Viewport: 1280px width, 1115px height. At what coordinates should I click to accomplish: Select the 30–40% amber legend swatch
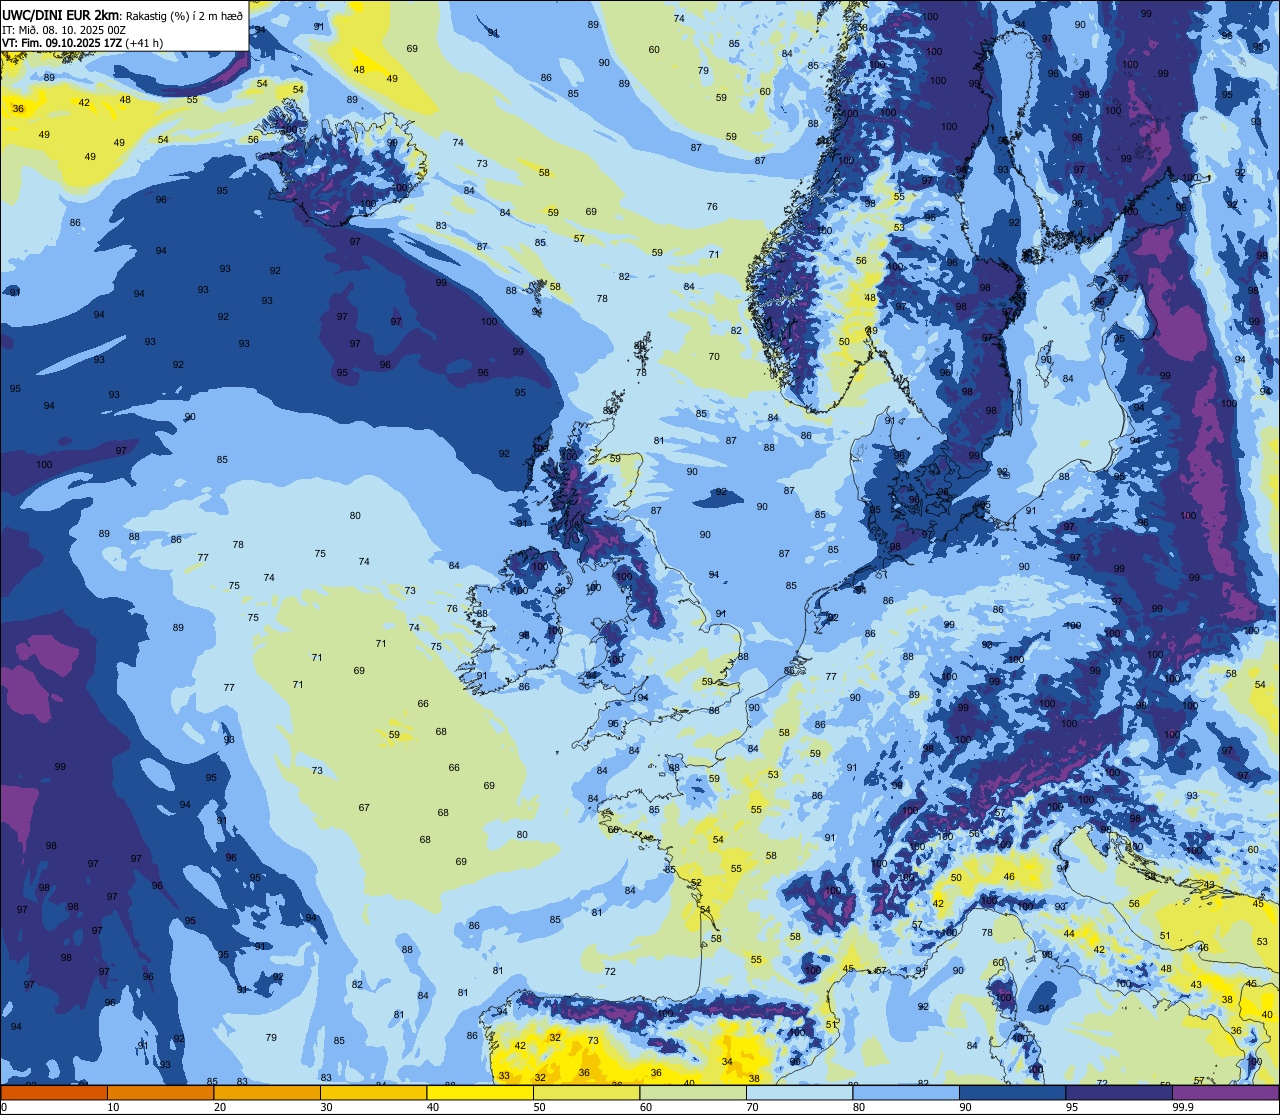[373, 1092]
